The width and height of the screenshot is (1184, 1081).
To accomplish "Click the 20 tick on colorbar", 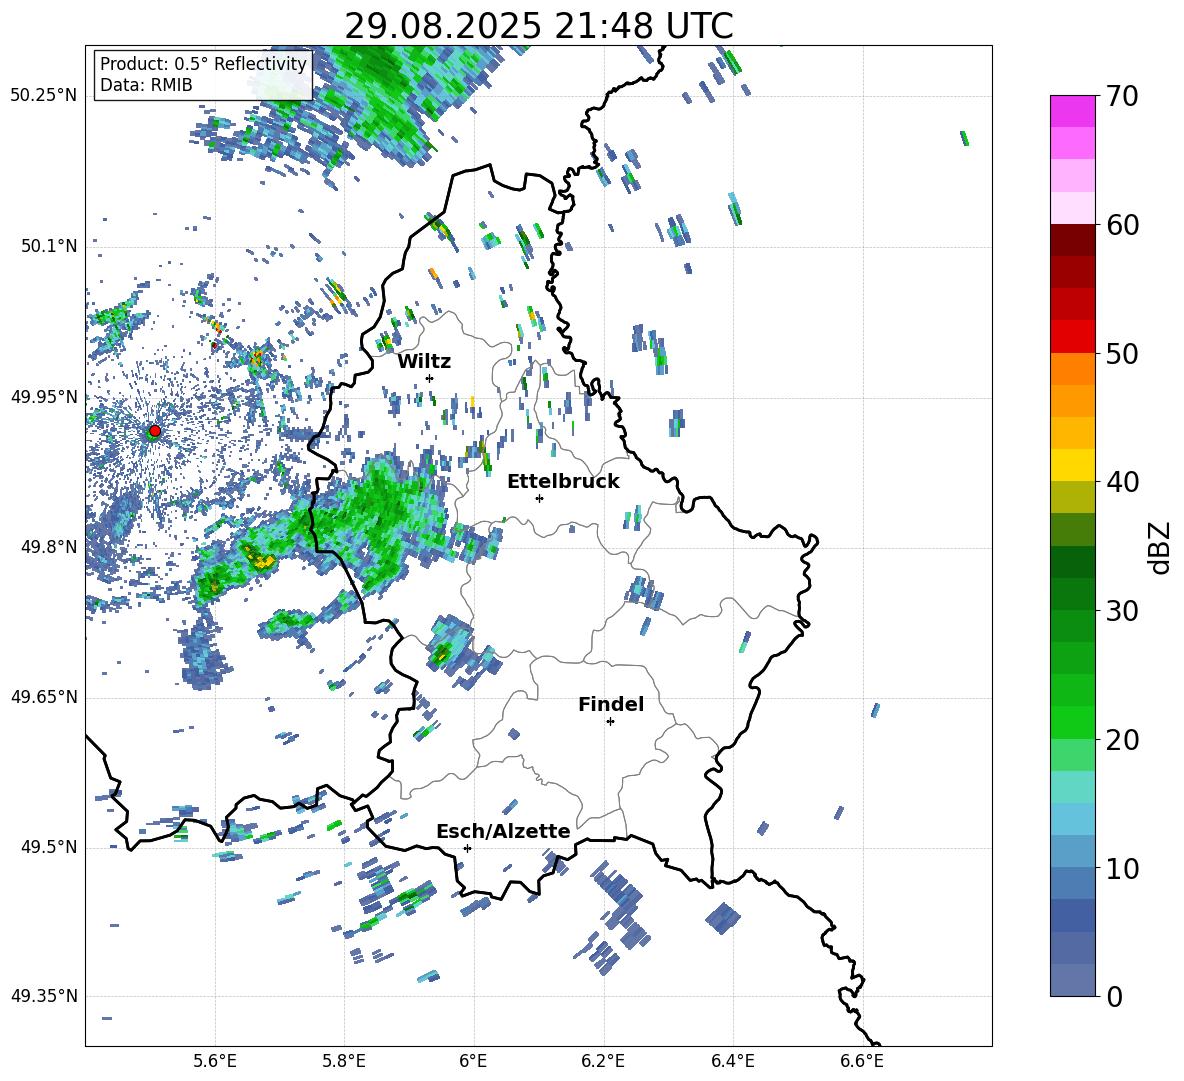I will 1122,739.
